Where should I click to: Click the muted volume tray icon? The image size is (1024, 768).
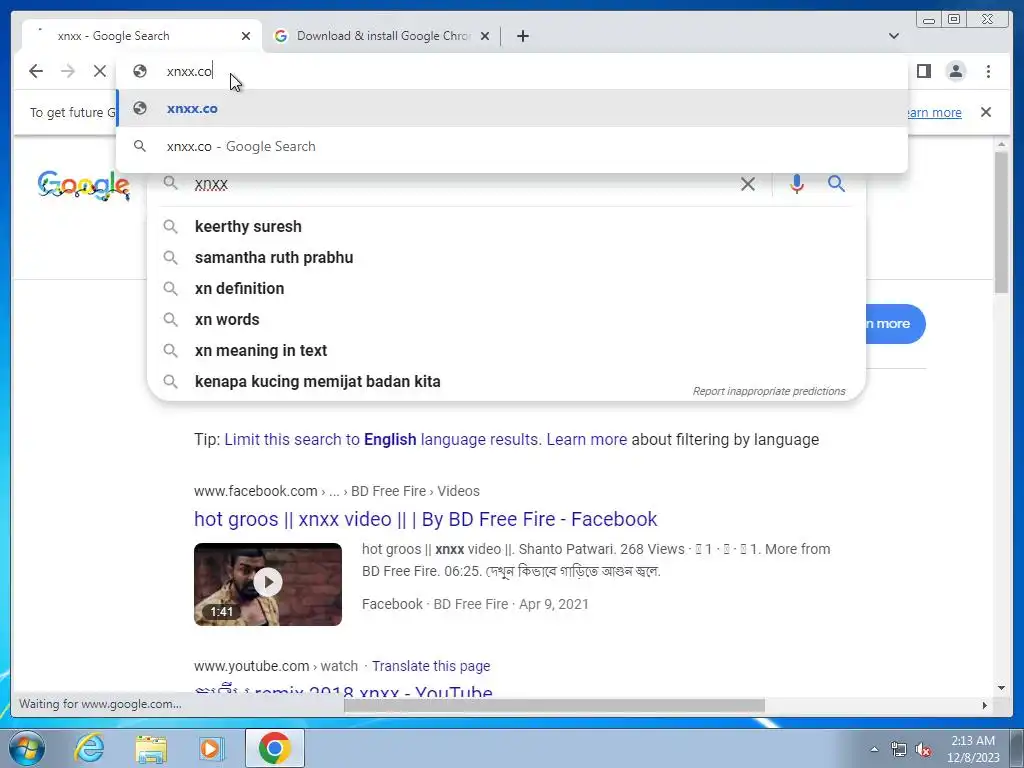tap(923, 749)
